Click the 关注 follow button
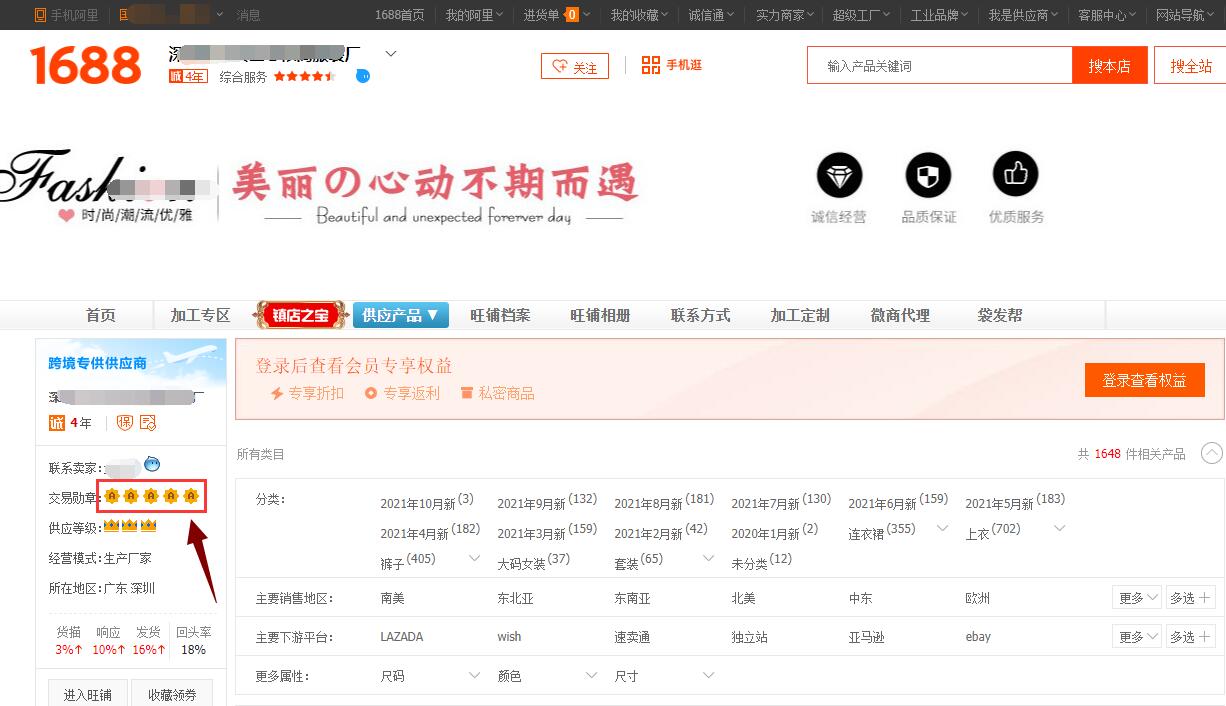Viewport: 1226px width, 706px height. (x=574, y=66)
